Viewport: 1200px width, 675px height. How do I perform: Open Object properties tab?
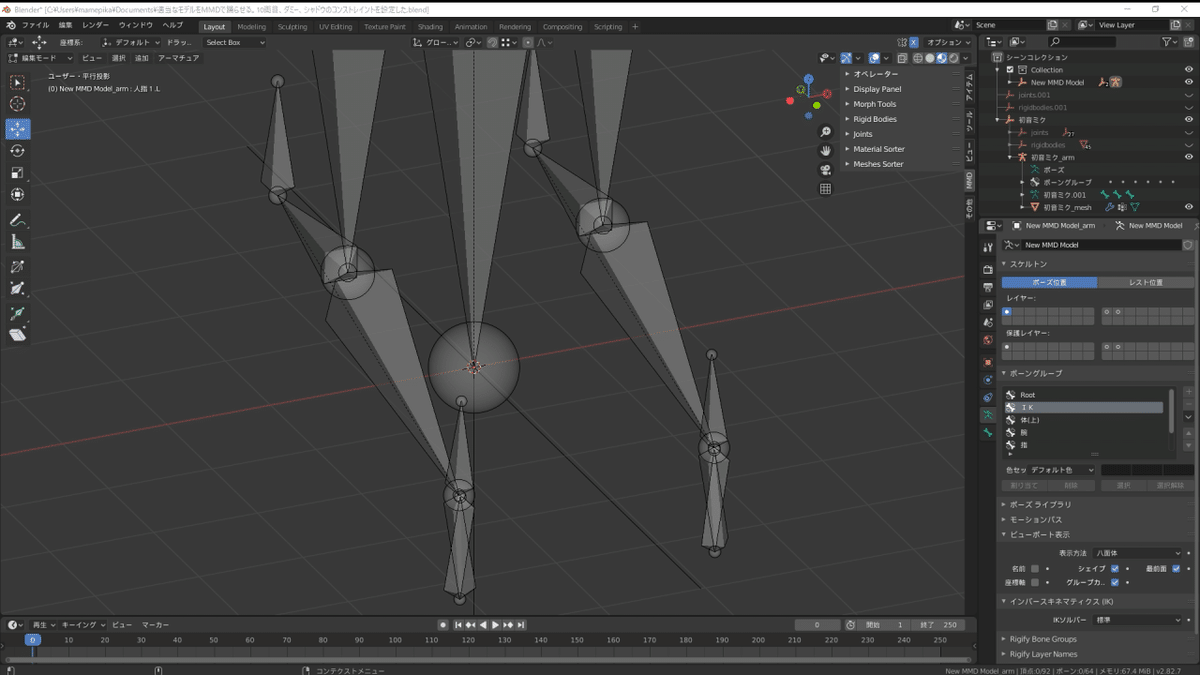click(x=988, y=362)
